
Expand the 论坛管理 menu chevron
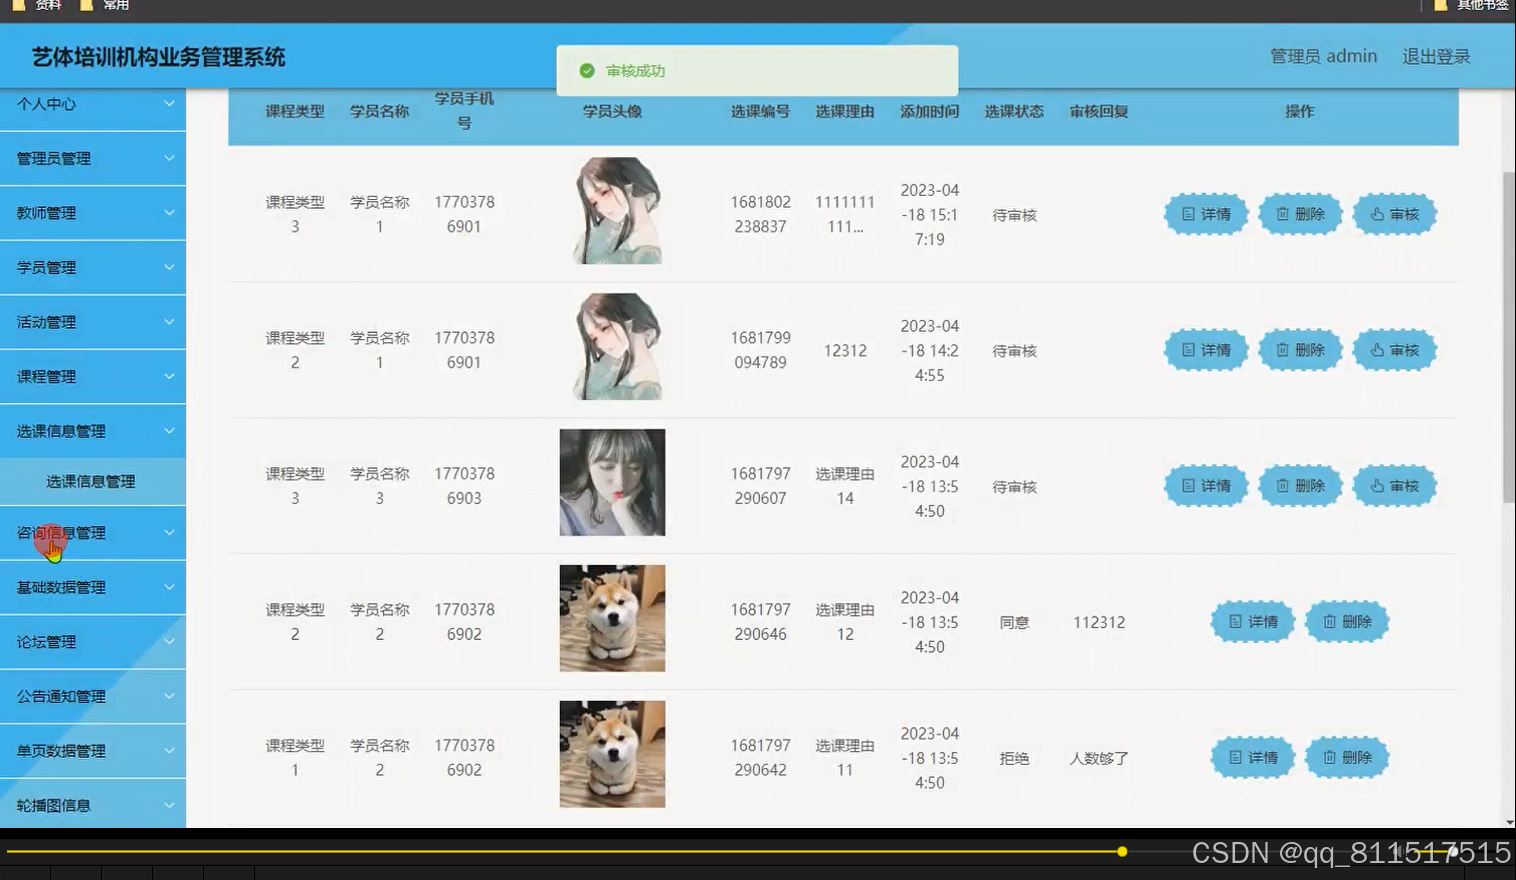pyautogui.click(x=169, y=641)
